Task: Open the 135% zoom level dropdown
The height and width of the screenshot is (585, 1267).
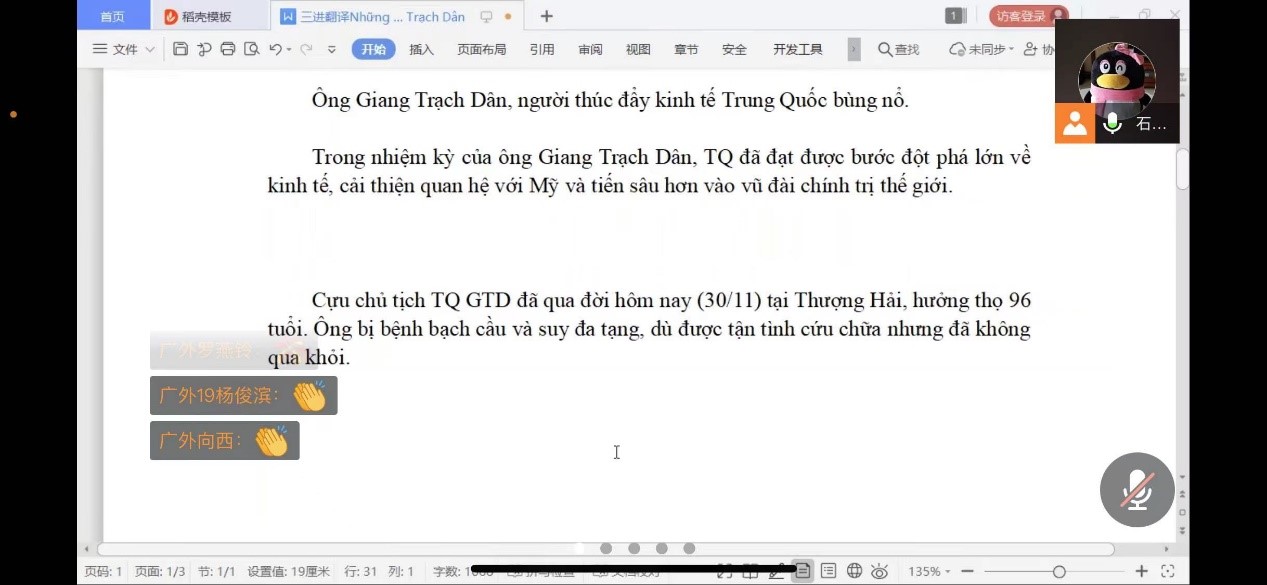Action: tap(927, 571)
